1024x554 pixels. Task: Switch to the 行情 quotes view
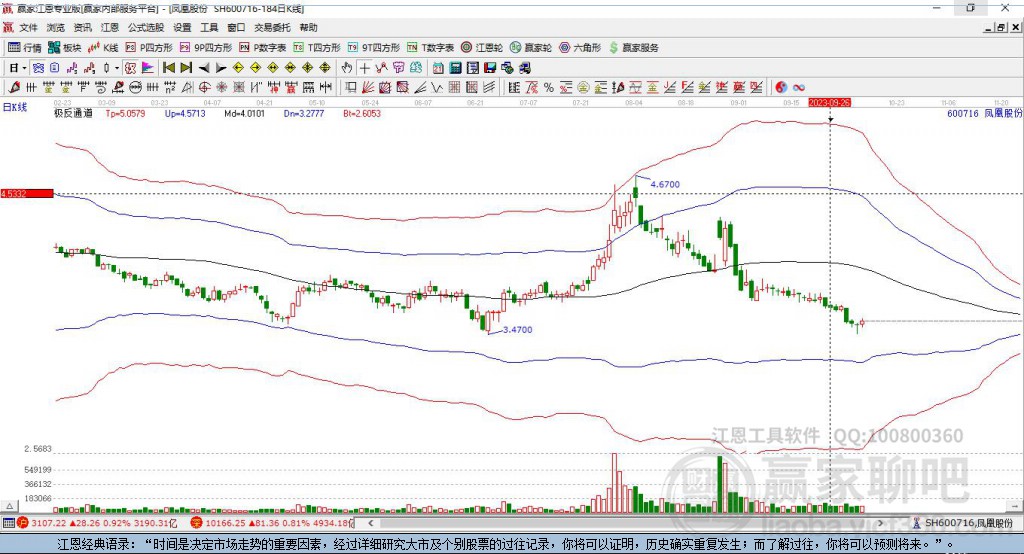point(25,48)
